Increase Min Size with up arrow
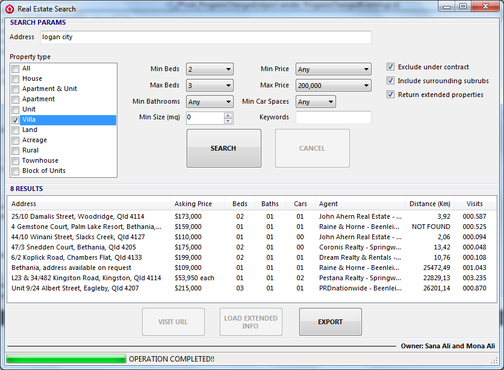This screenshot has height=370, width=504. [x=228, y=115]
